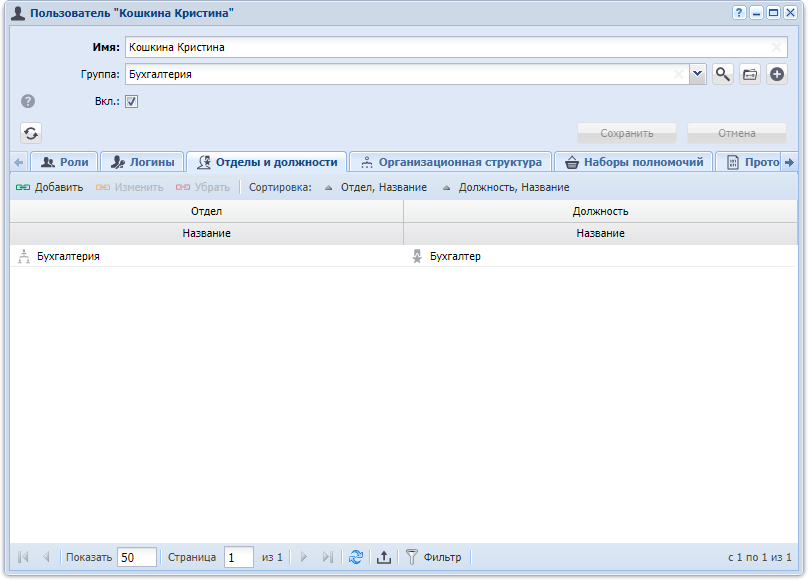
Task: Click the gray help question mark icon
Action: (28, 101)
